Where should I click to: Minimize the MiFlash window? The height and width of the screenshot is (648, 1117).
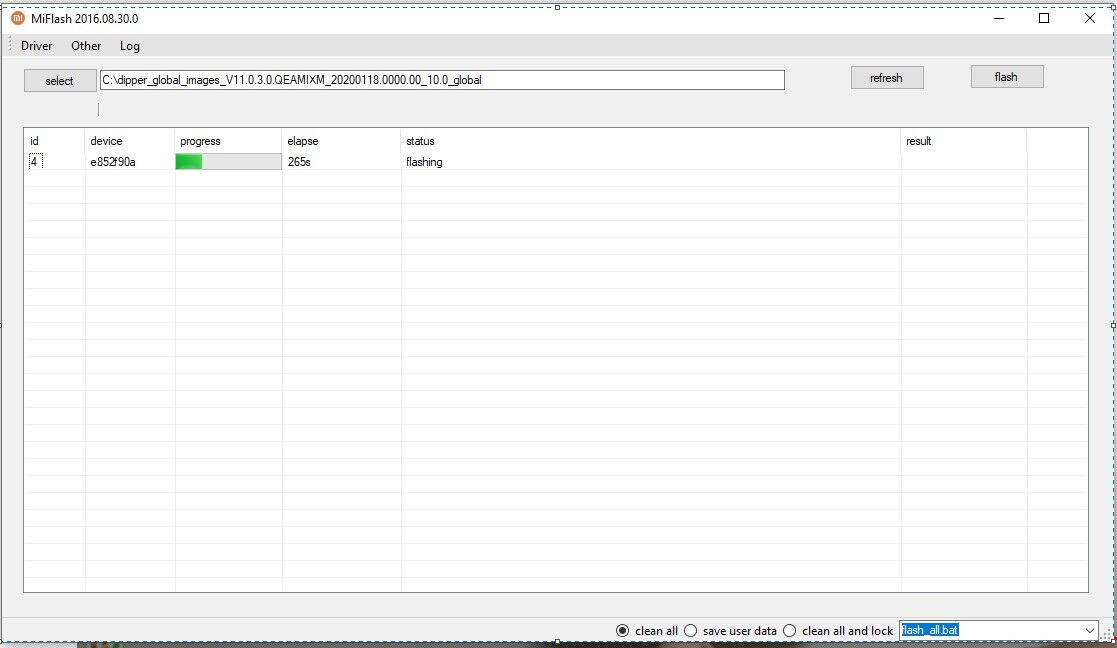point(999,19)
